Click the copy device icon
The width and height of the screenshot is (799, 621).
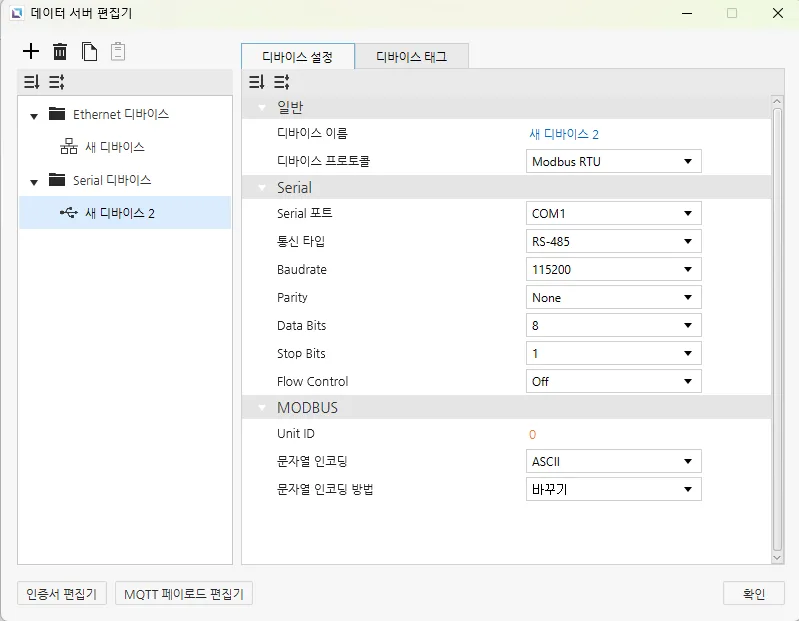tap(89, 51)
